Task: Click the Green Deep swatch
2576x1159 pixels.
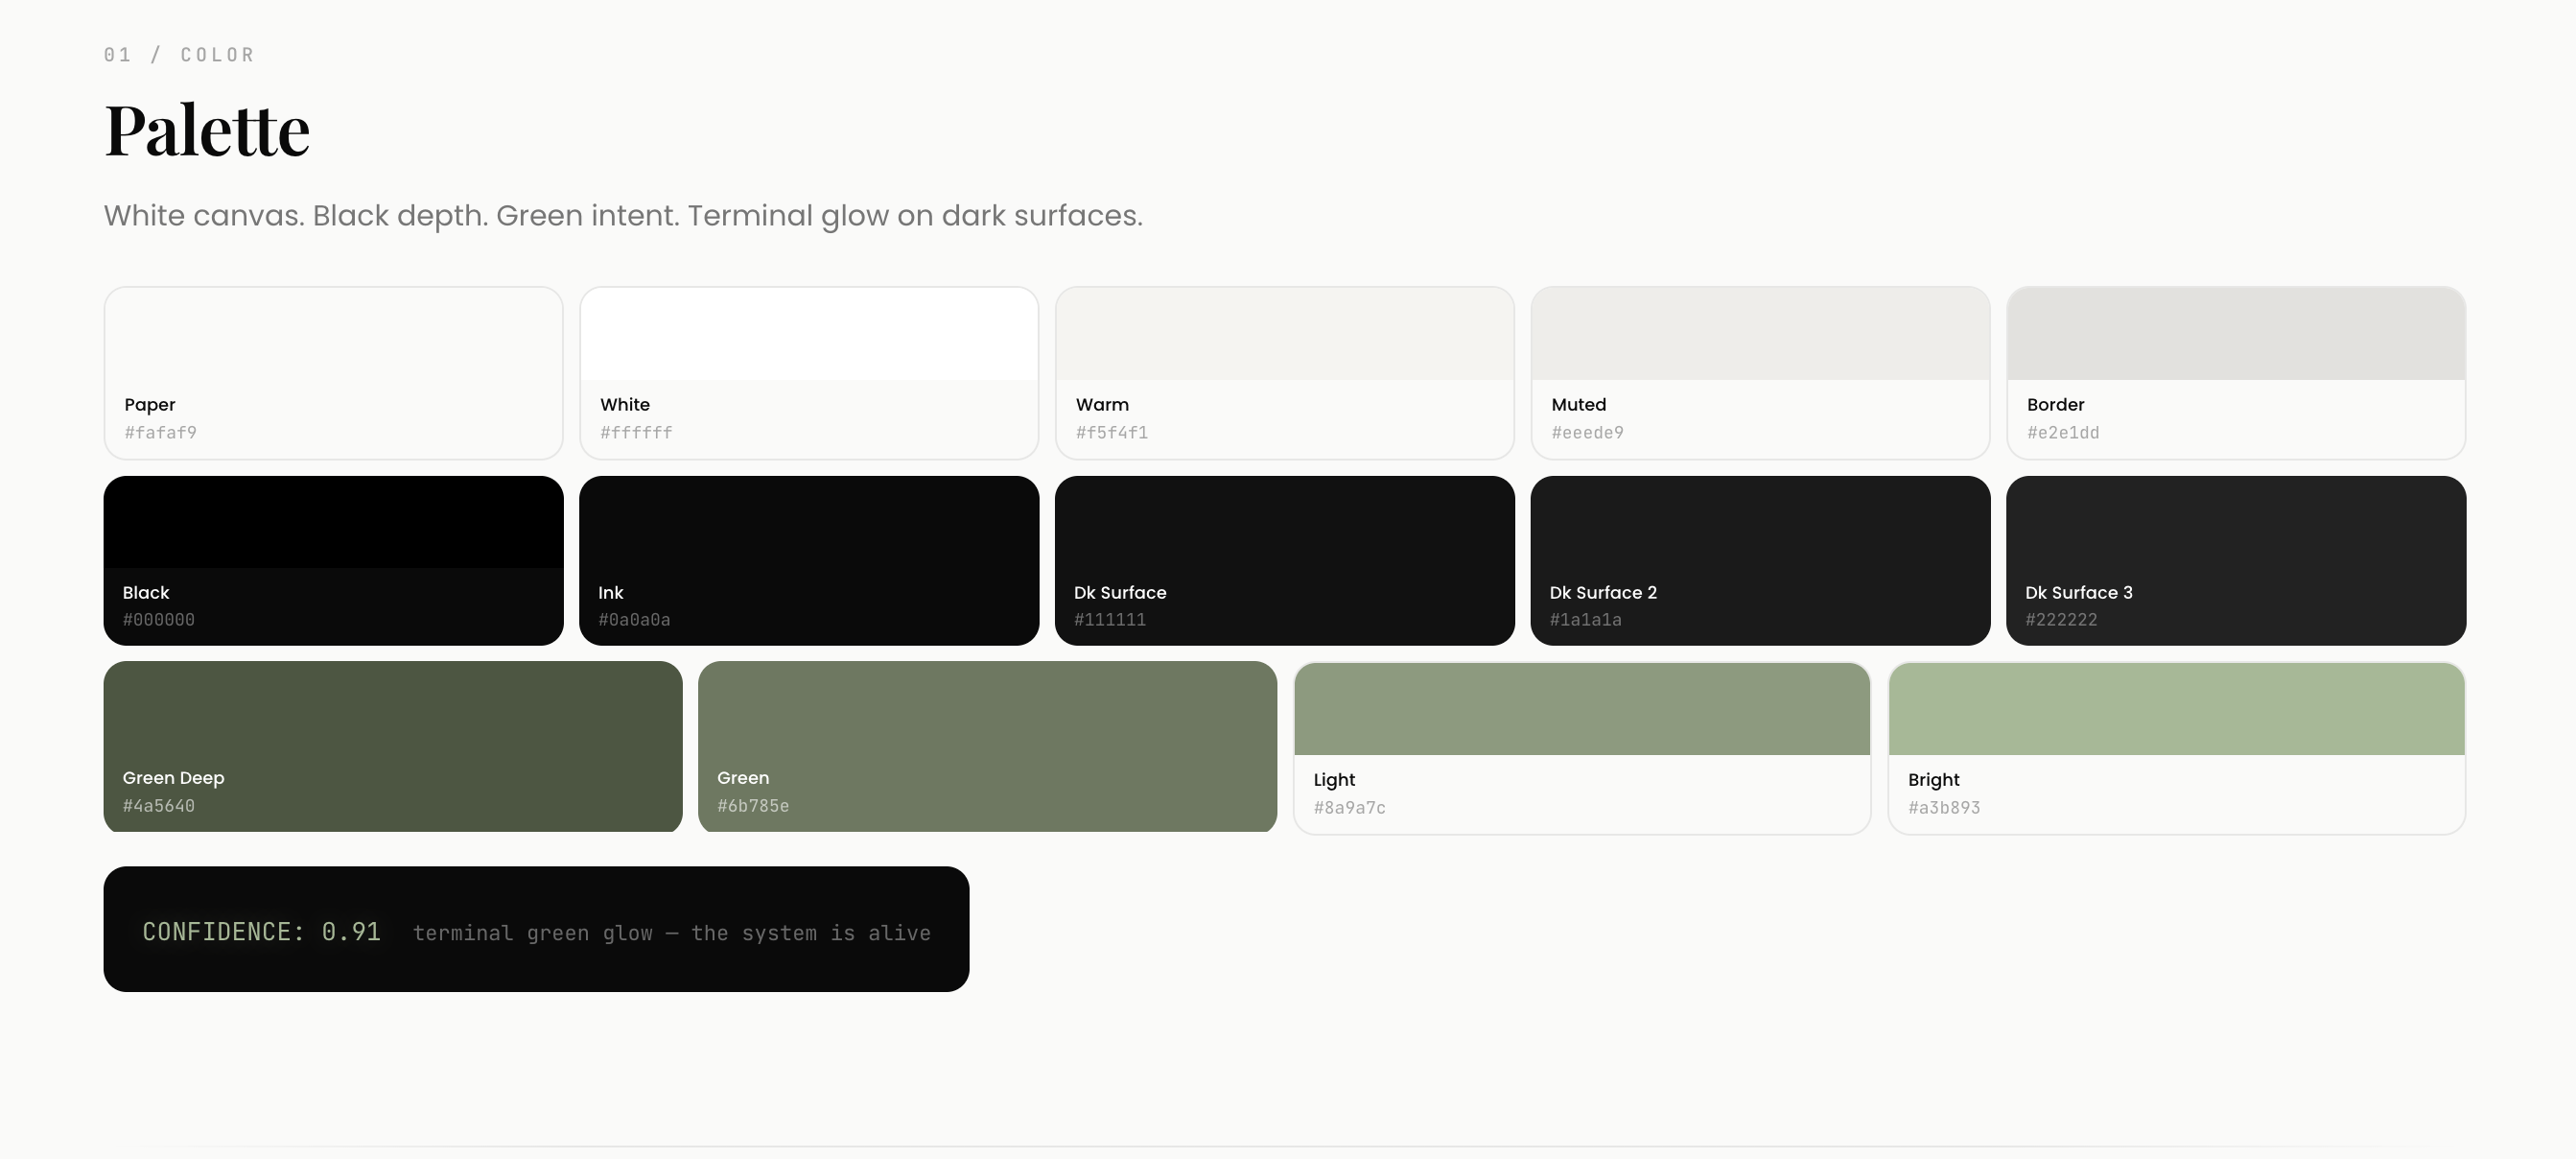Action: click(393, 747)
